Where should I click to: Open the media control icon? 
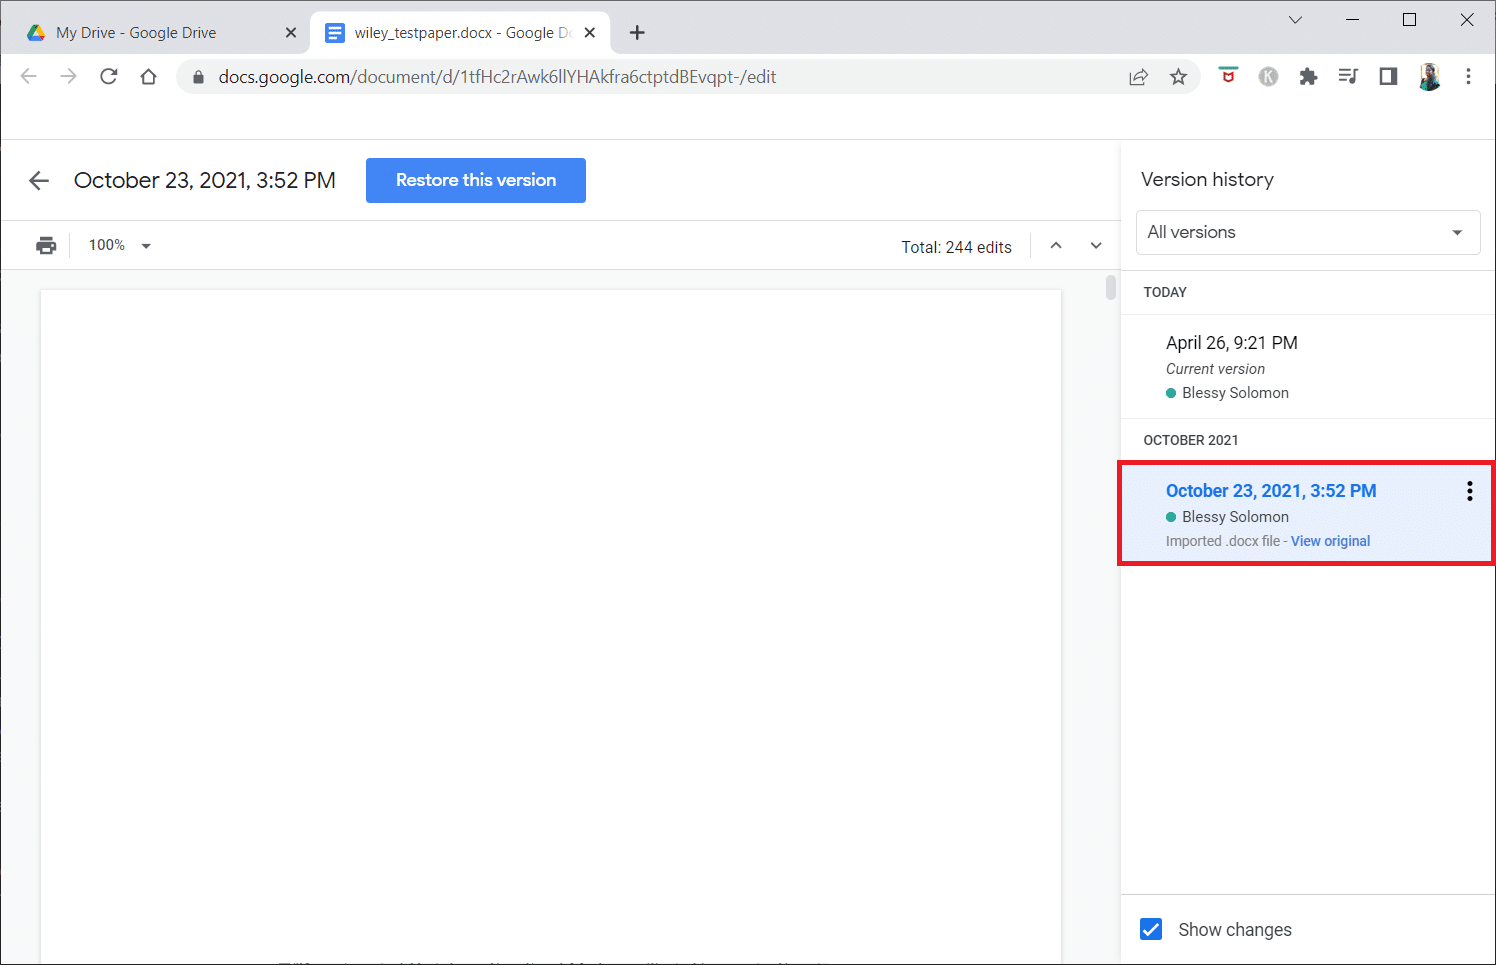tap(1348, 77)
